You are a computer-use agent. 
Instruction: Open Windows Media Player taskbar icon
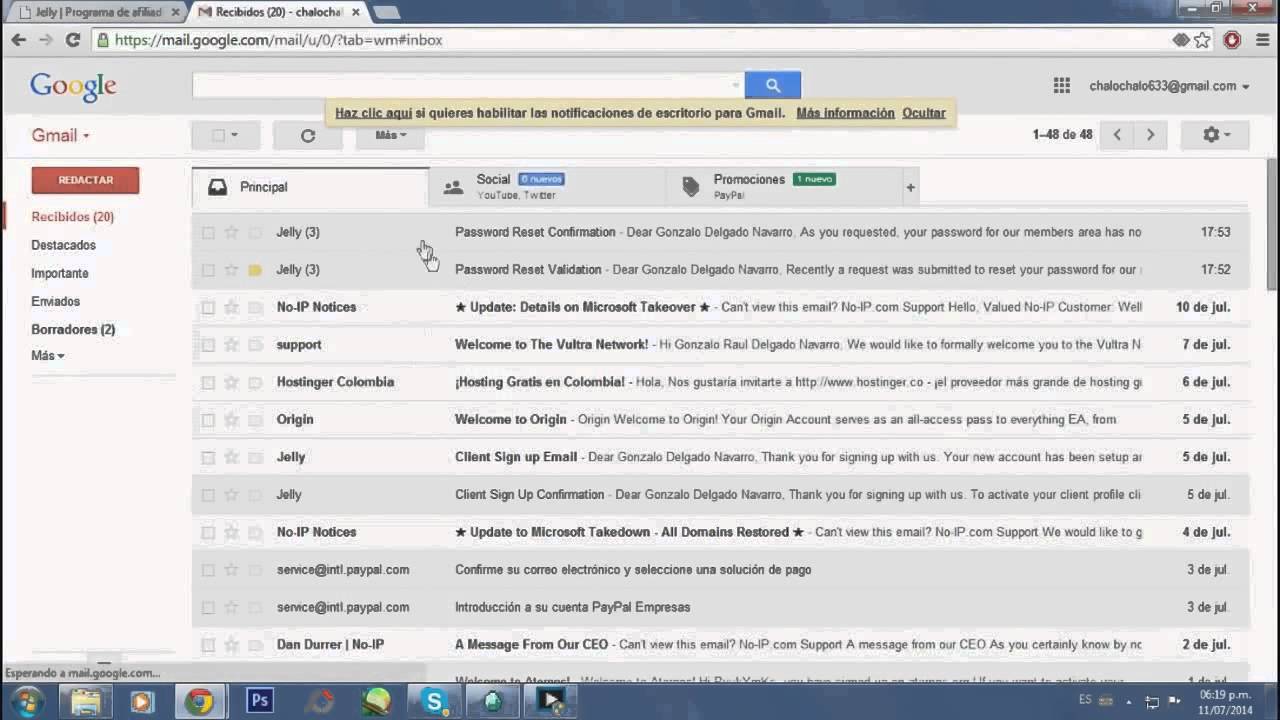click(142, 701)
